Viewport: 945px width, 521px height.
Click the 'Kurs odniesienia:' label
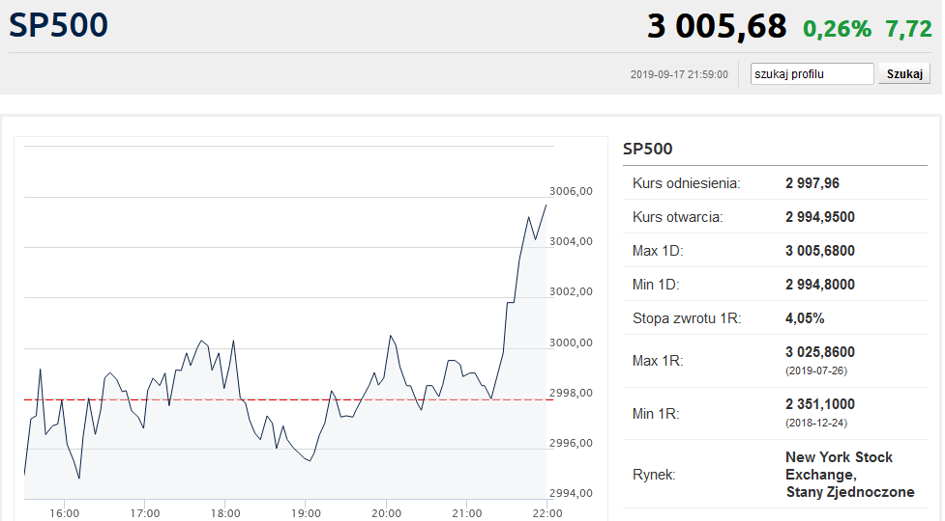coord(686,183)
